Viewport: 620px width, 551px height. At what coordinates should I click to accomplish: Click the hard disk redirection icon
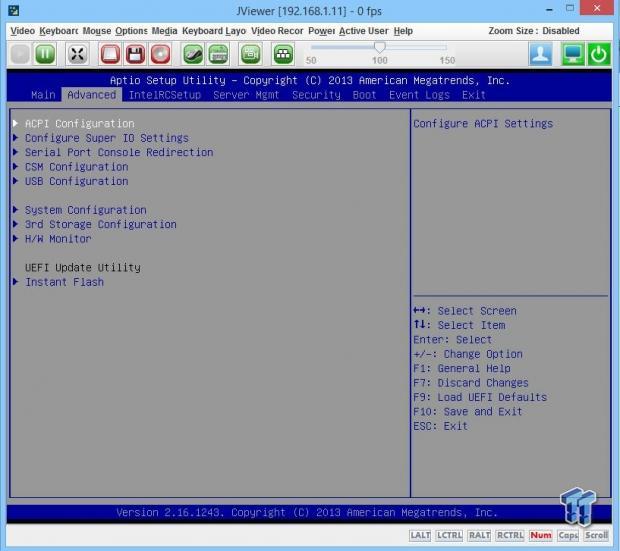[x=110, y=54]
